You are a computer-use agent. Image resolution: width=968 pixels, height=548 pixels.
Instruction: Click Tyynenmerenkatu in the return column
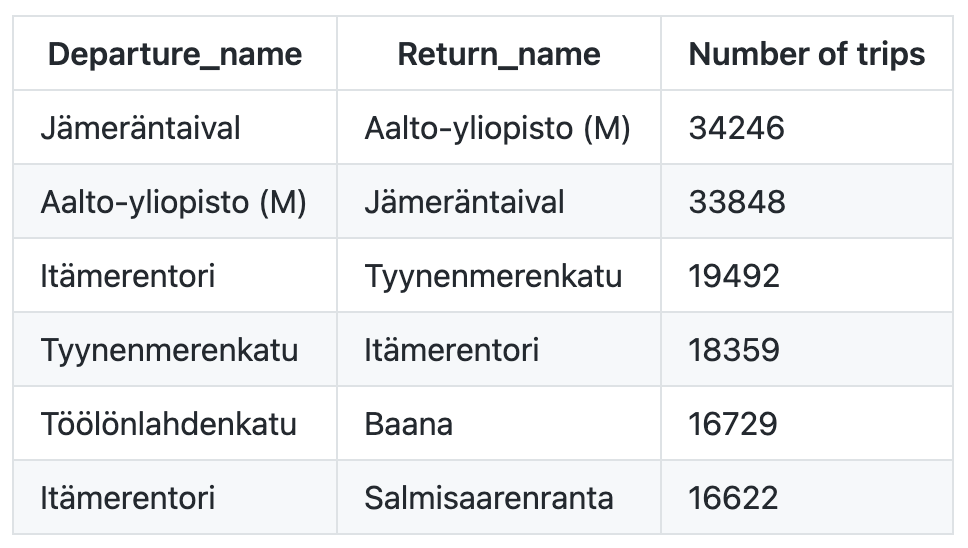tap(493, 276)
